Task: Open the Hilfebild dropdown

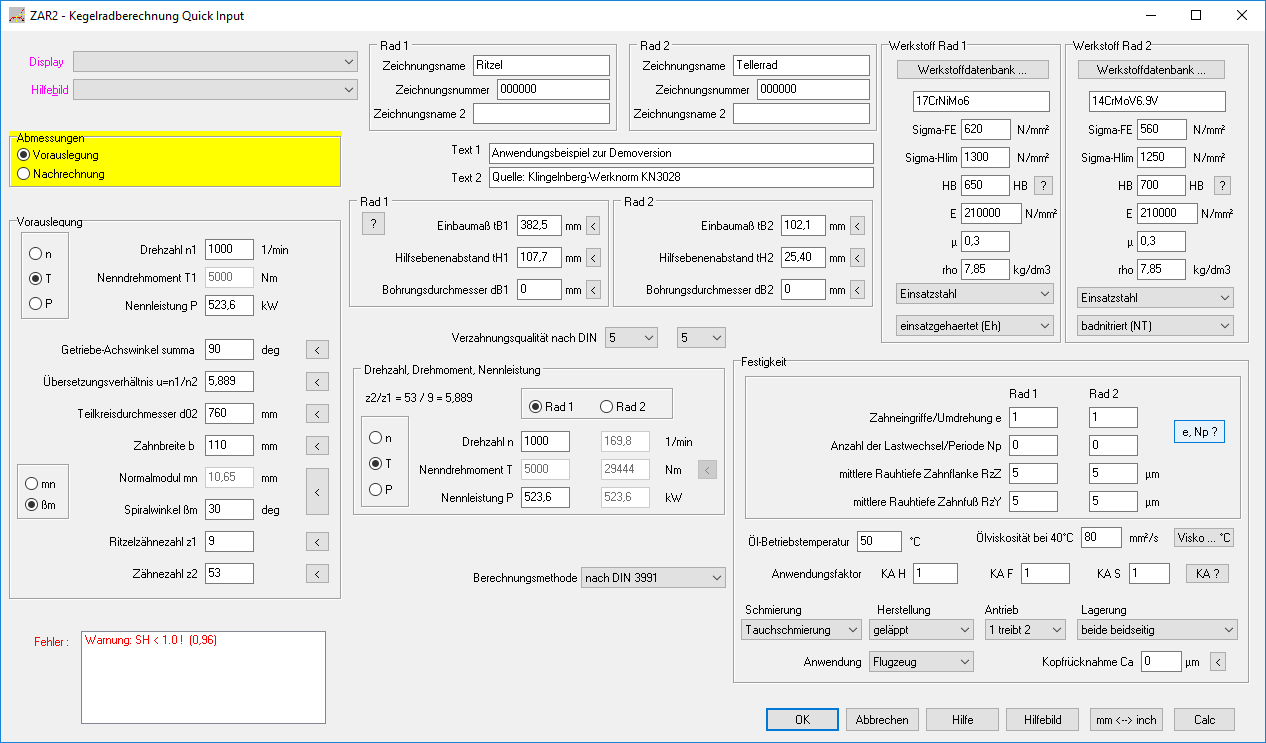Action: (215, 90)
